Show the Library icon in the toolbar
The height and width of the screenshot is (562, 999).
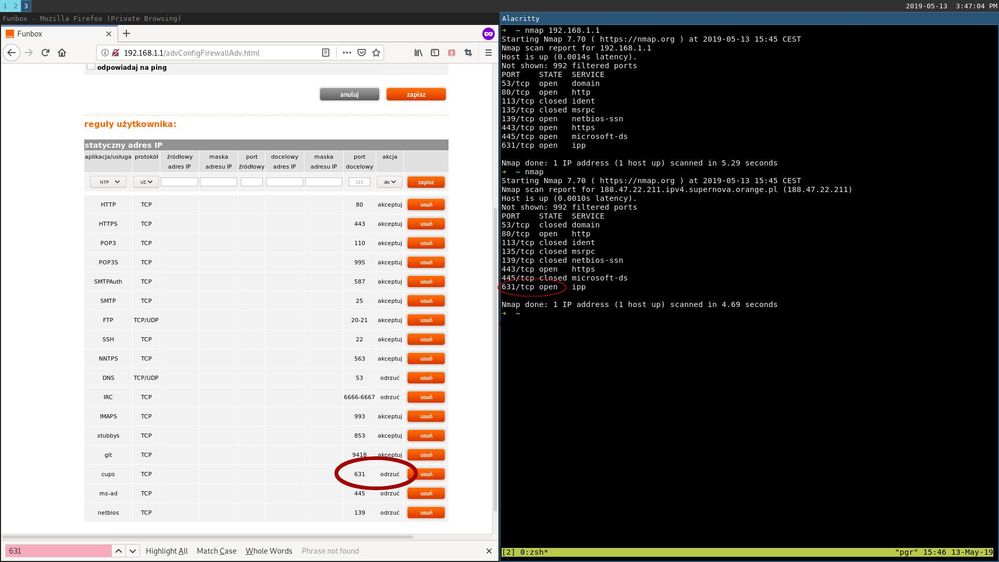pyautogui.click(x=418, y=52)
